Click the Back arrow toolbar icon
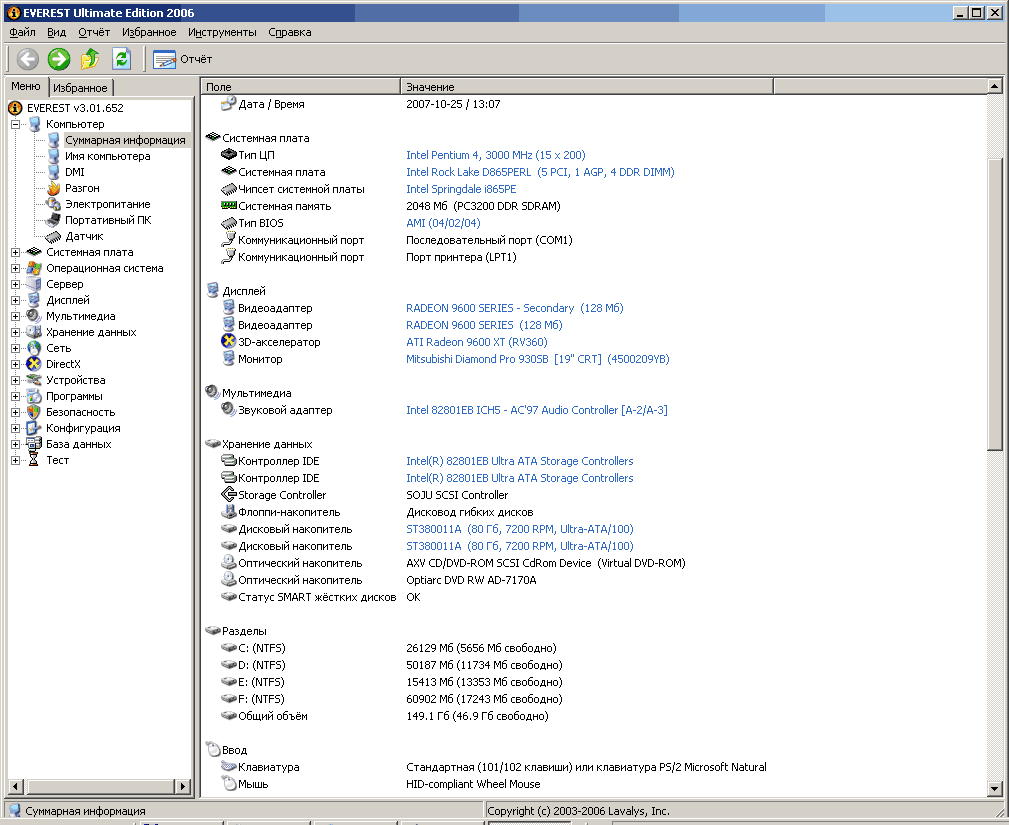The height and width of the screenshot is (825, 1009). (x=27, y=59)
